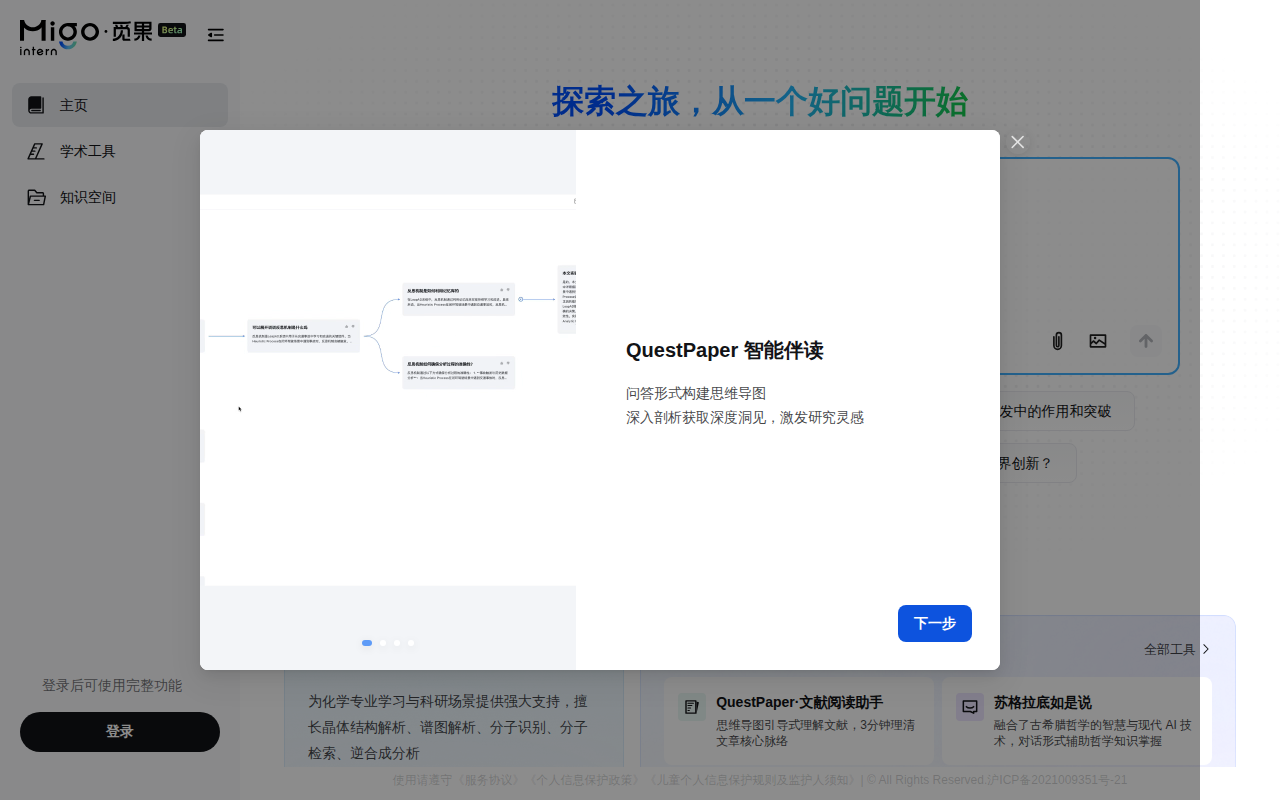Viewport: 1280px width, 800px height.
Task: Select the fourth carousel dot indicator
Action: 411,643
